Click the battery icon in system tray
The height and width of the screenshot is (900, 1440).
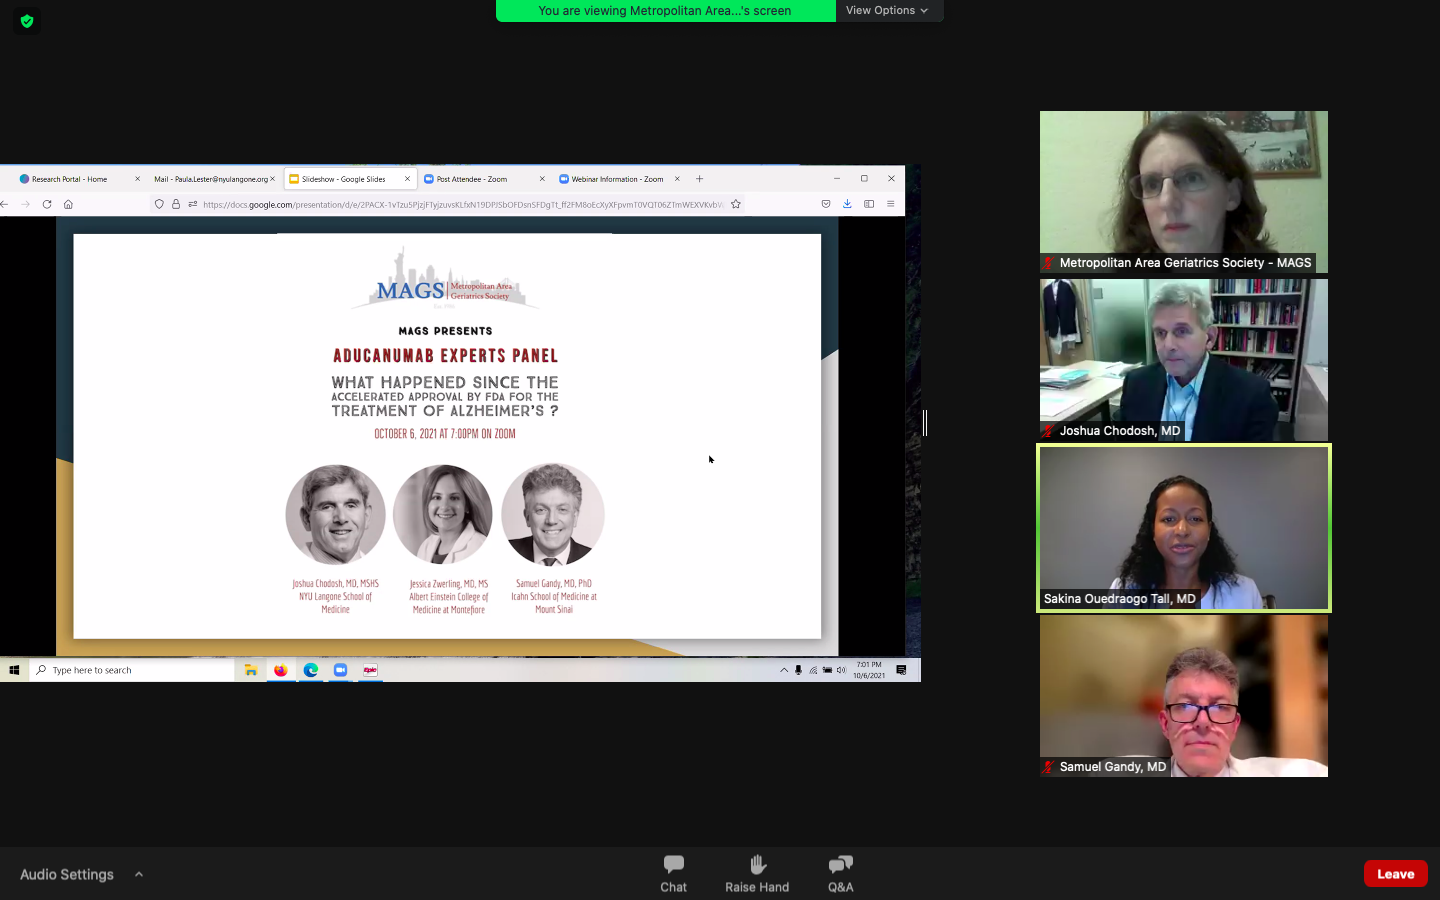(x=827, y=670)
